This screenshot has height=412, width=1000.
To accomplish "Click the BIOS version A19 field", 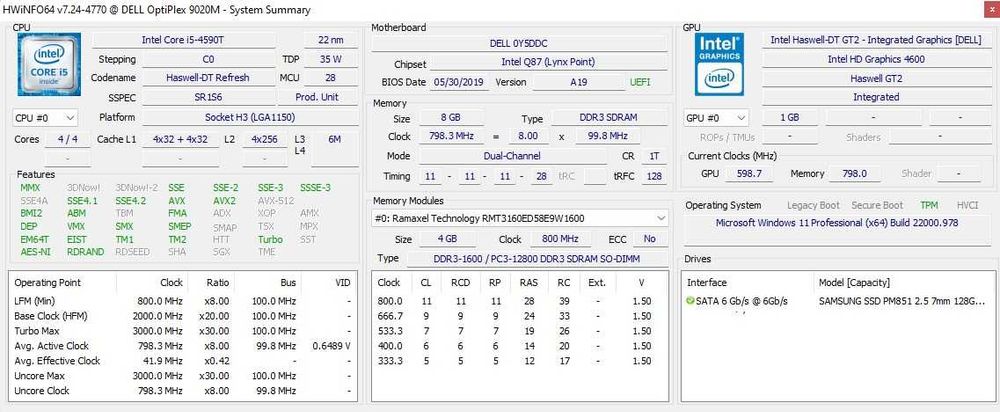I will (579, 82).
